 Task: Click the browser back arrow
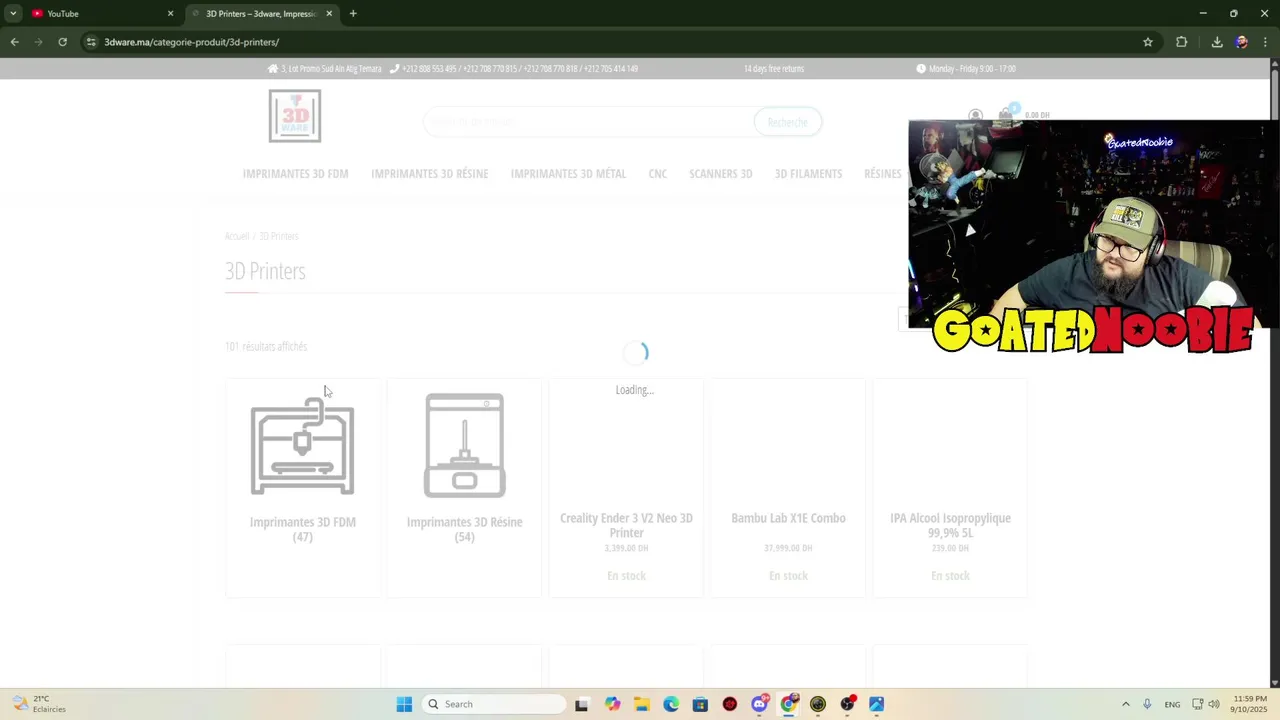click(14, 42)
